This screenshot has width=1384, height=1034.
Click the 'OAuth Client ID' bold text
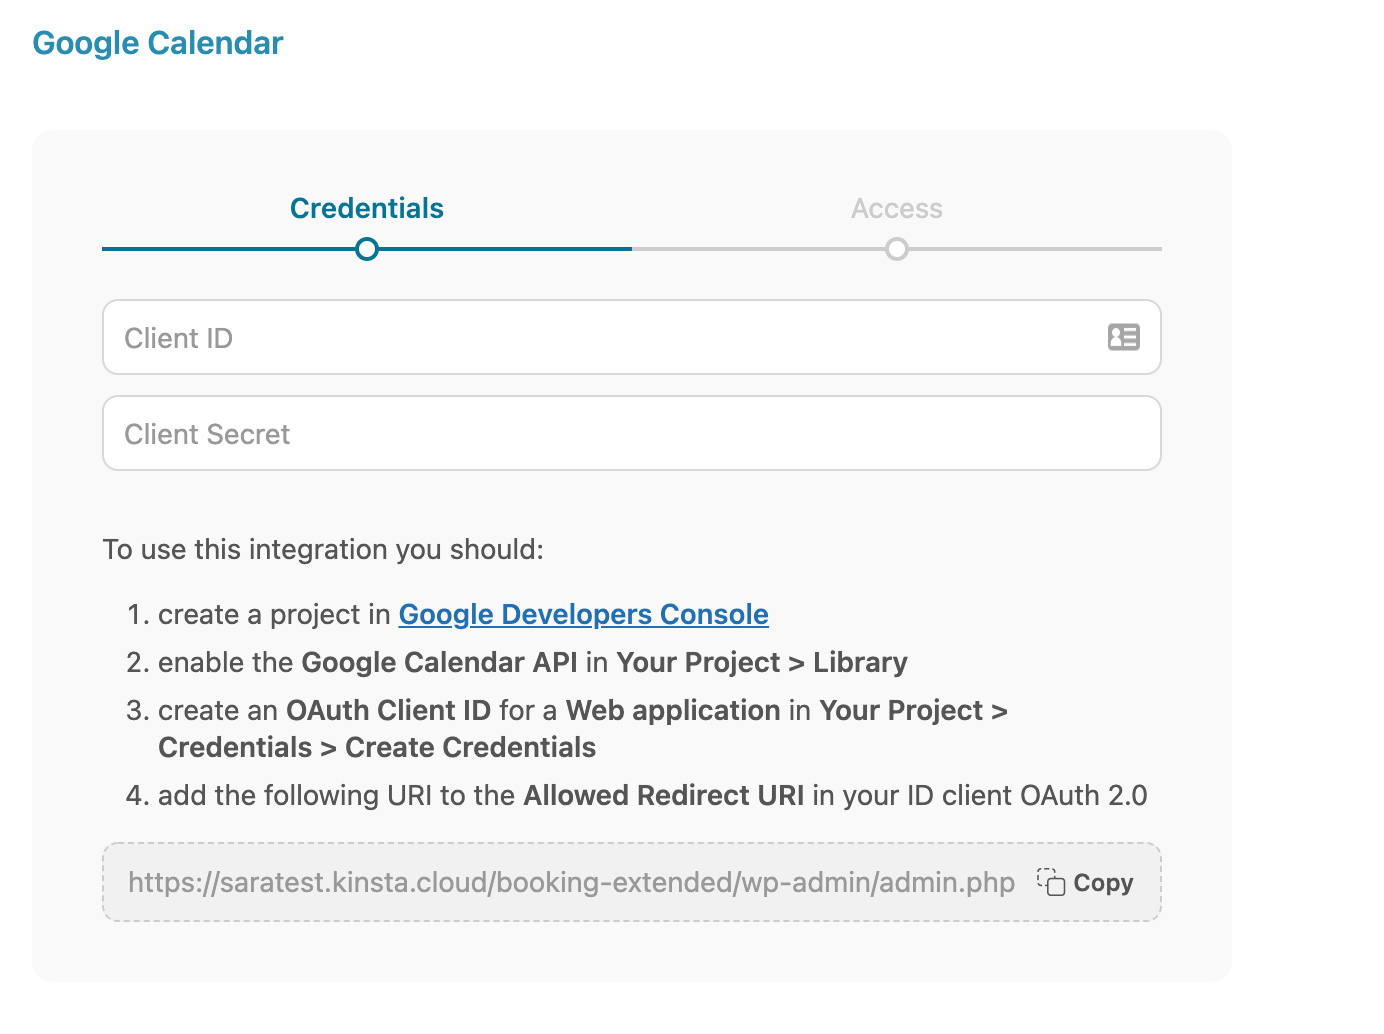point(388,710)
